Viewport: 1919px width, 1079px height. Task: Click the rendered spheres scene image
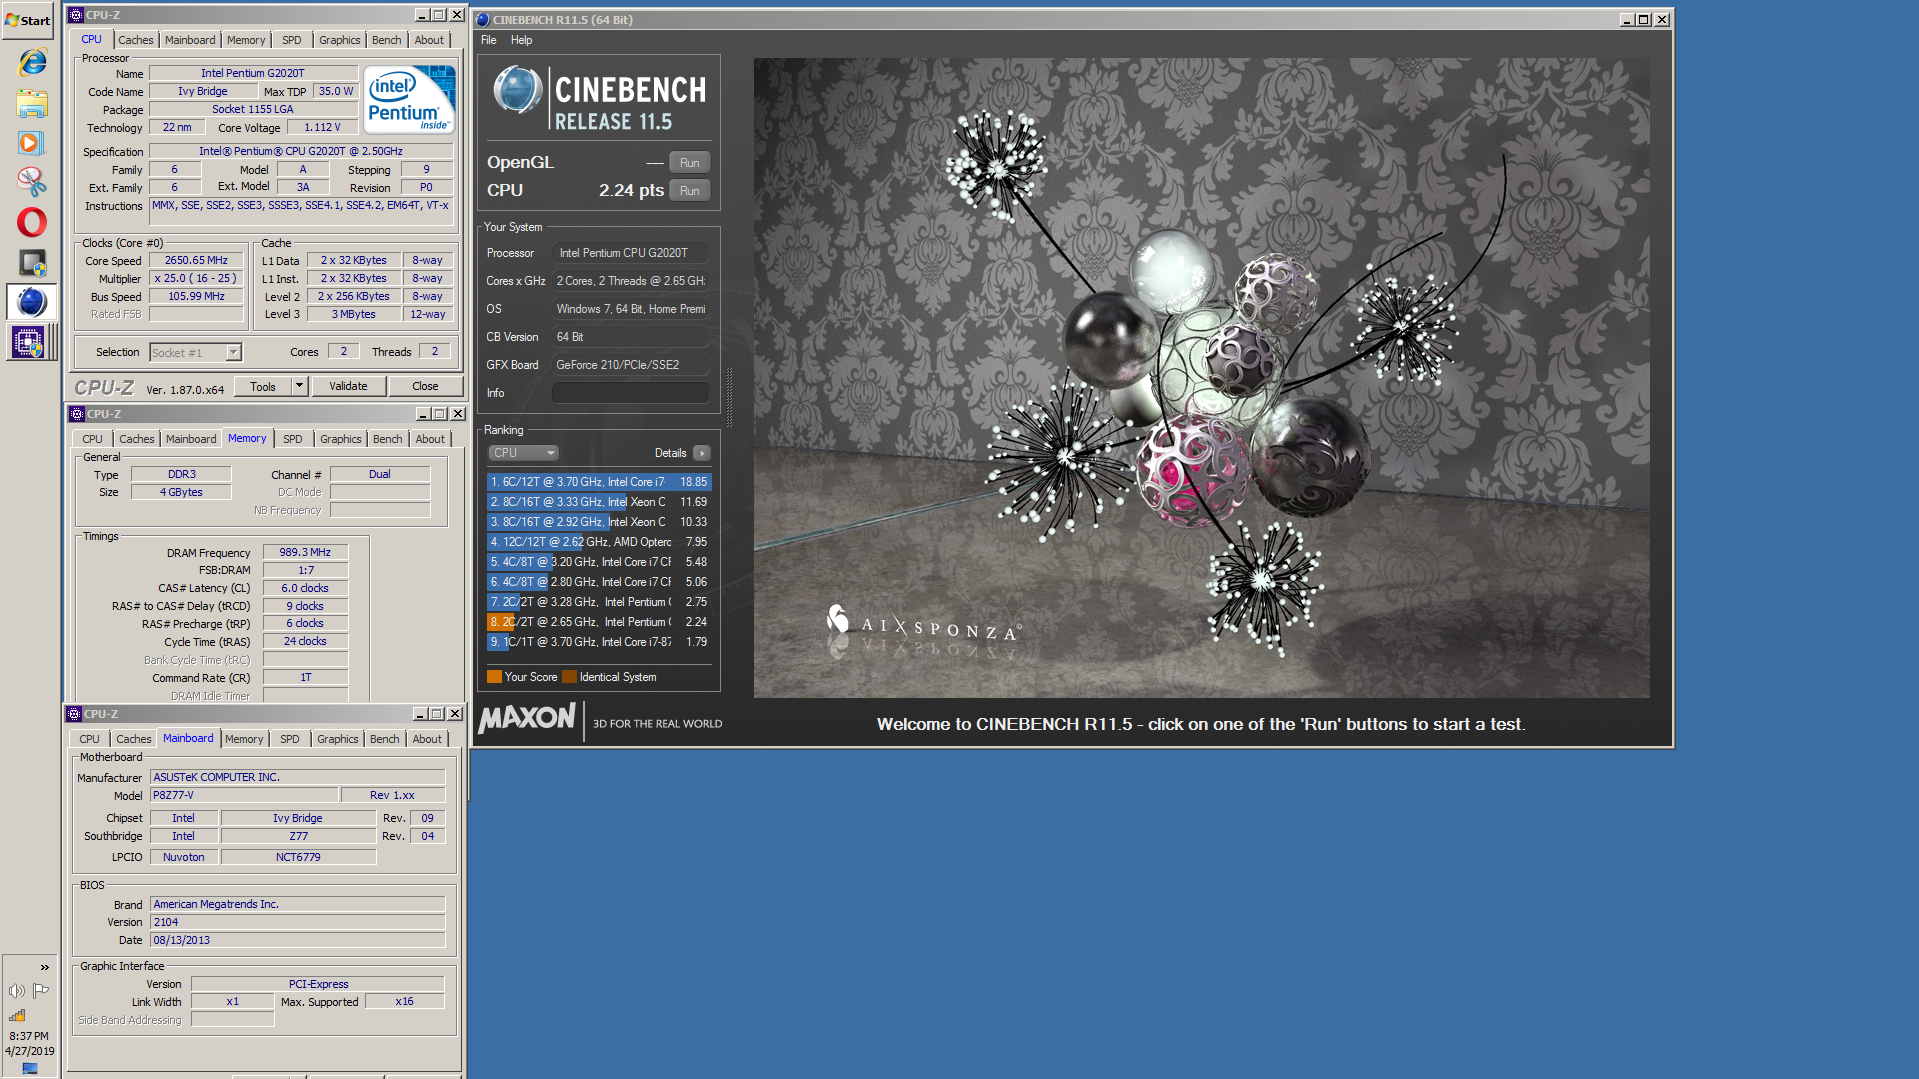(1201, 377)
